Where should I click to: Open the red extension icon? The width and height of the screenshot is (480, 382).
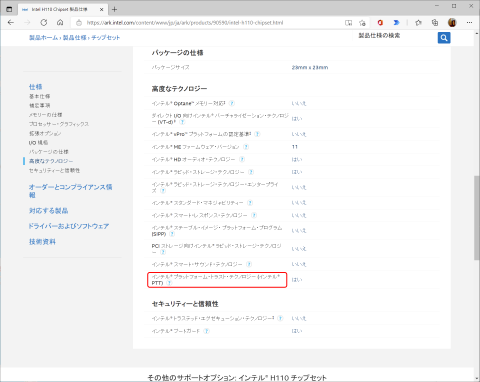380,23
